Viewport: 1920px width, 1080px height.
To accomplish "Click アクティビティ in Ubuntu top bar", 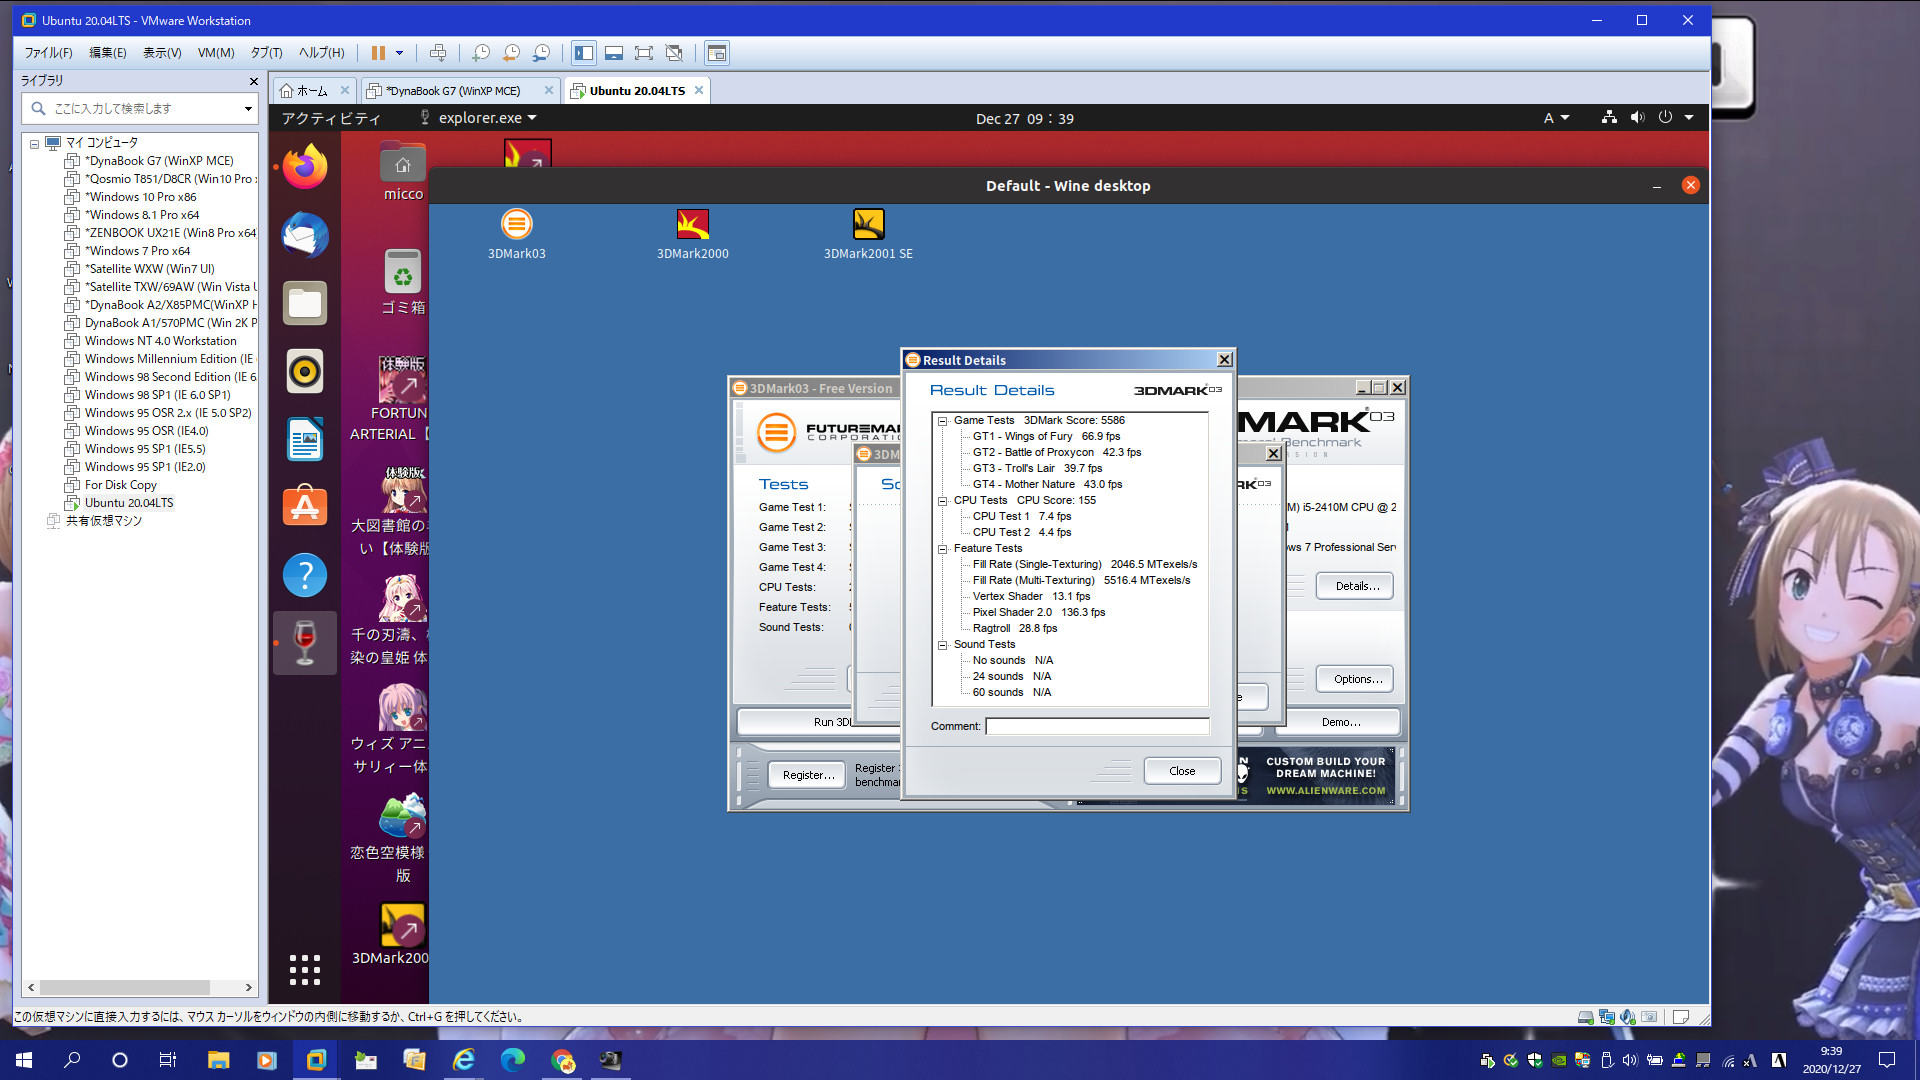I will coord(330,118).
